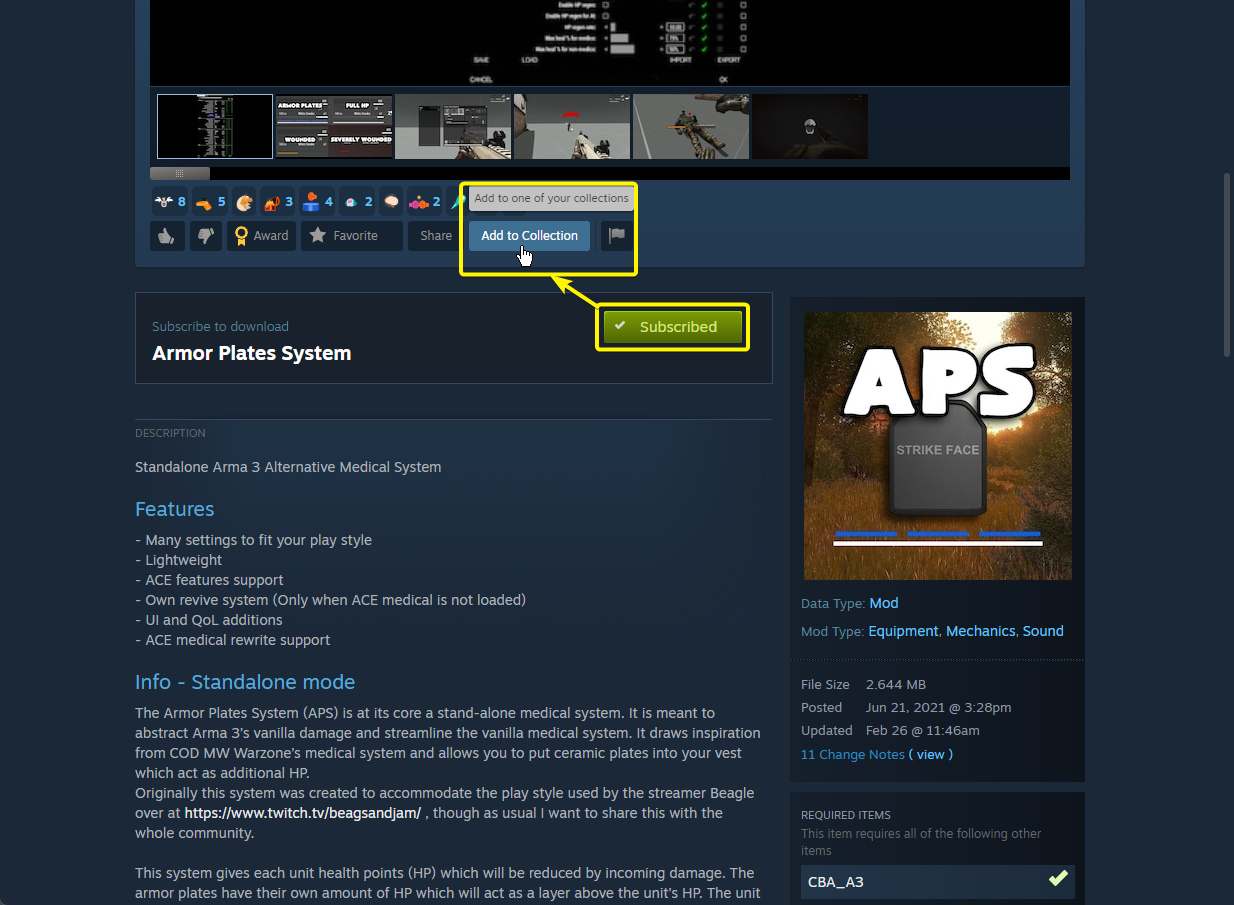Click the thumbnail strip horizontal scrollbar handle
Screen dimensions: 1234x905
180,173
